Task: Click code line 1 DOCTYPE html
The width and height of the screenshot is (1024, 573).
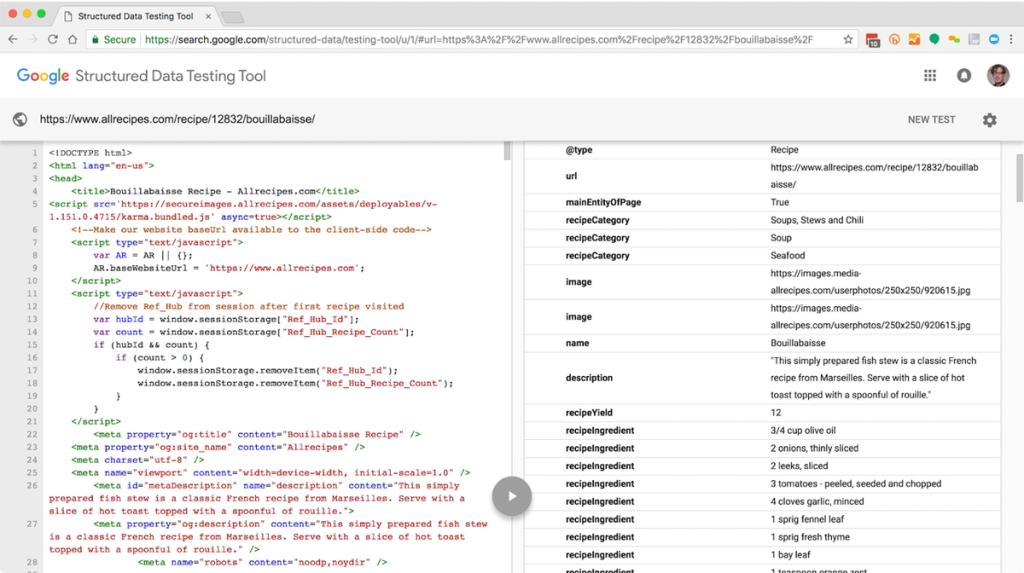Action: 90,153
